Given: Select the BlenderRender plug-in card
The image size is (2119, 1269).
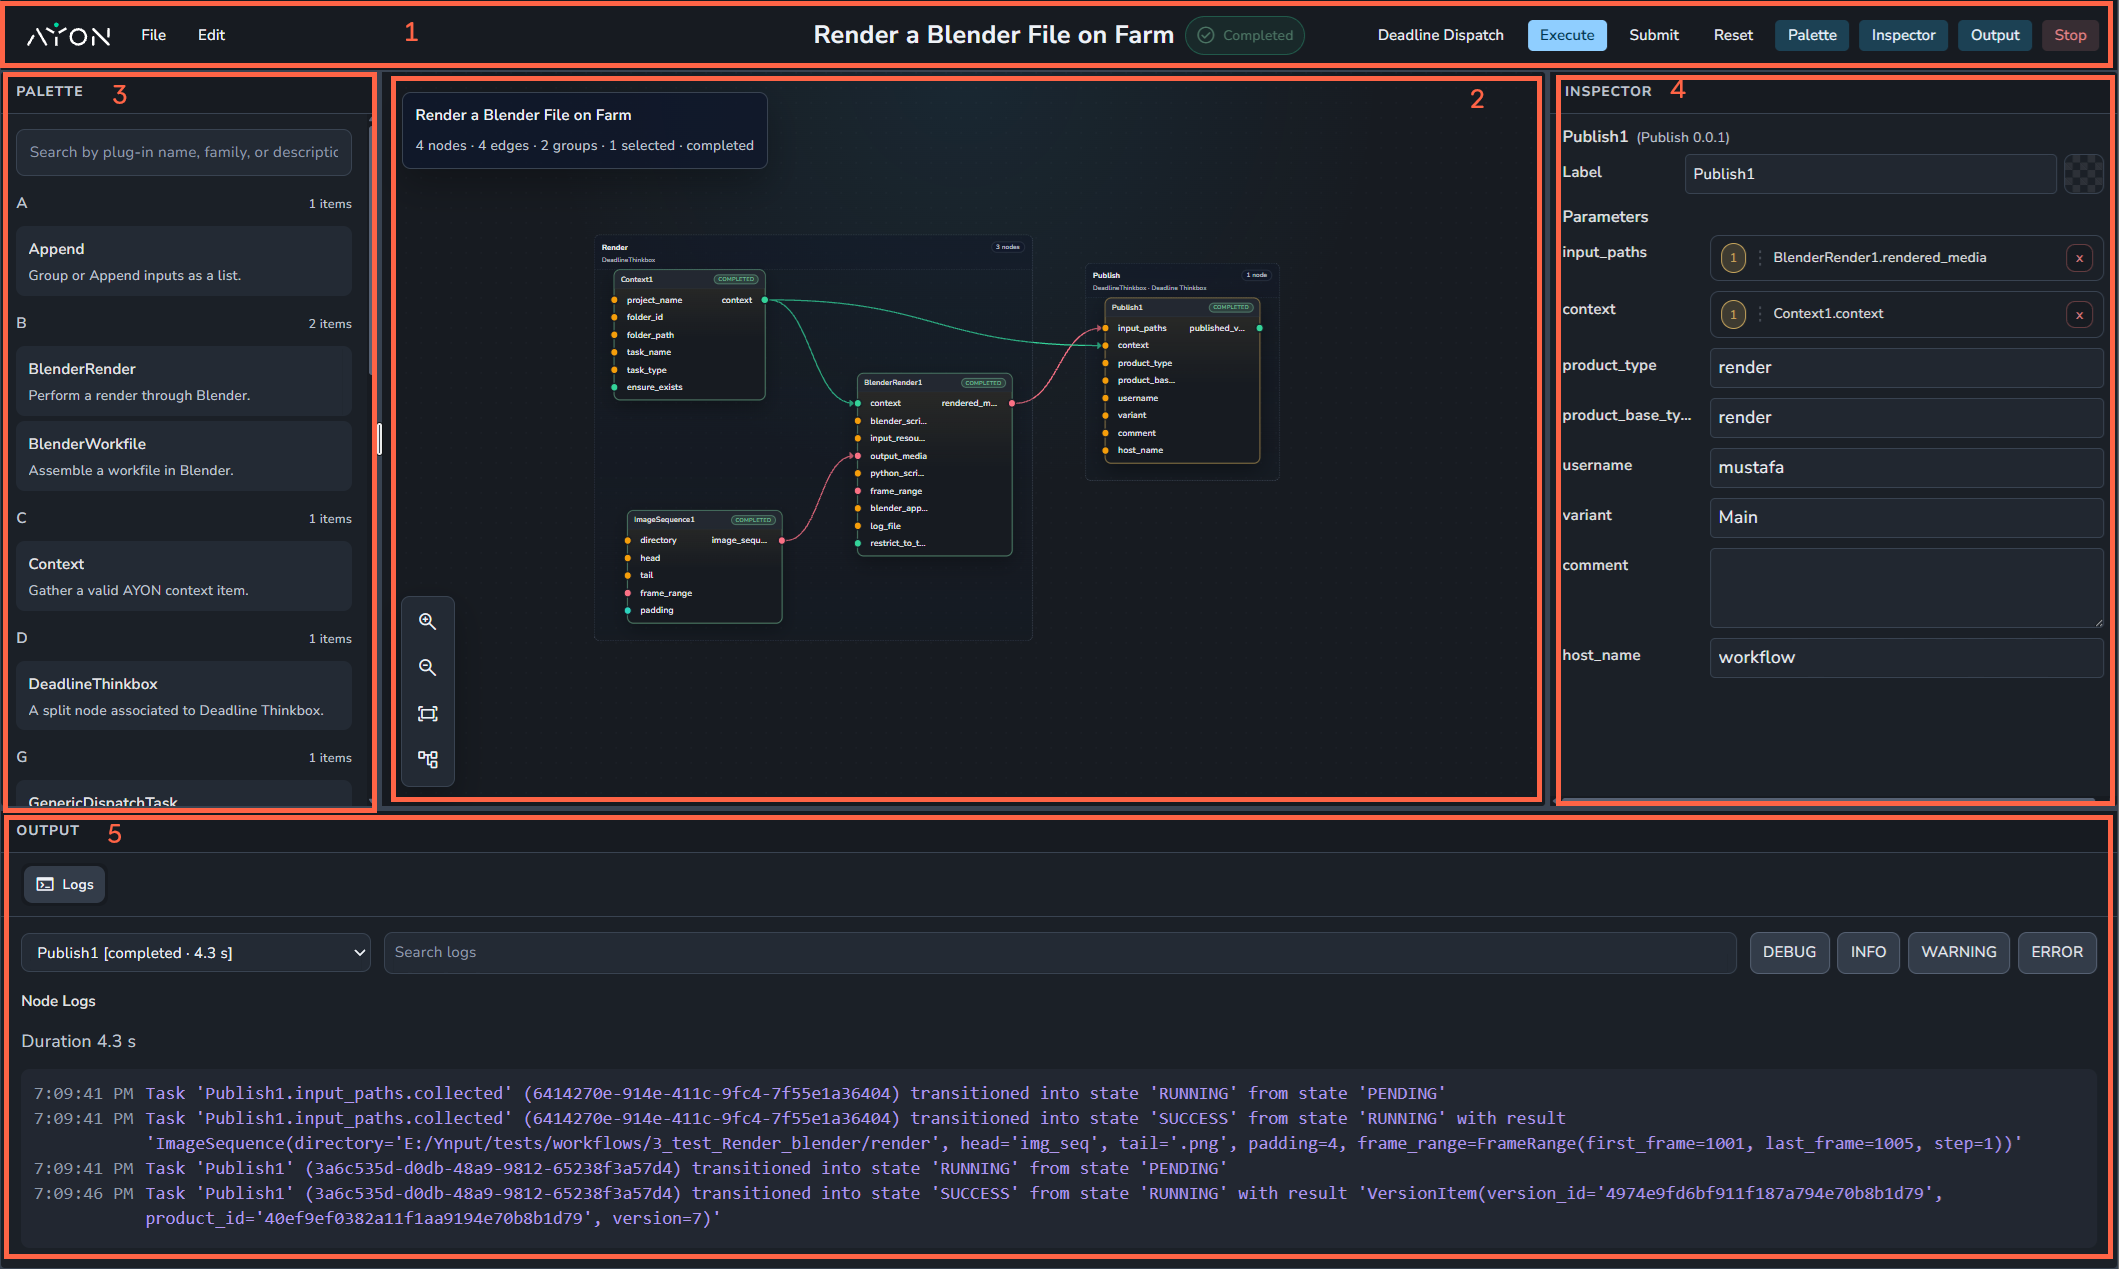Looking at the screenshot, I should point(184,381).
